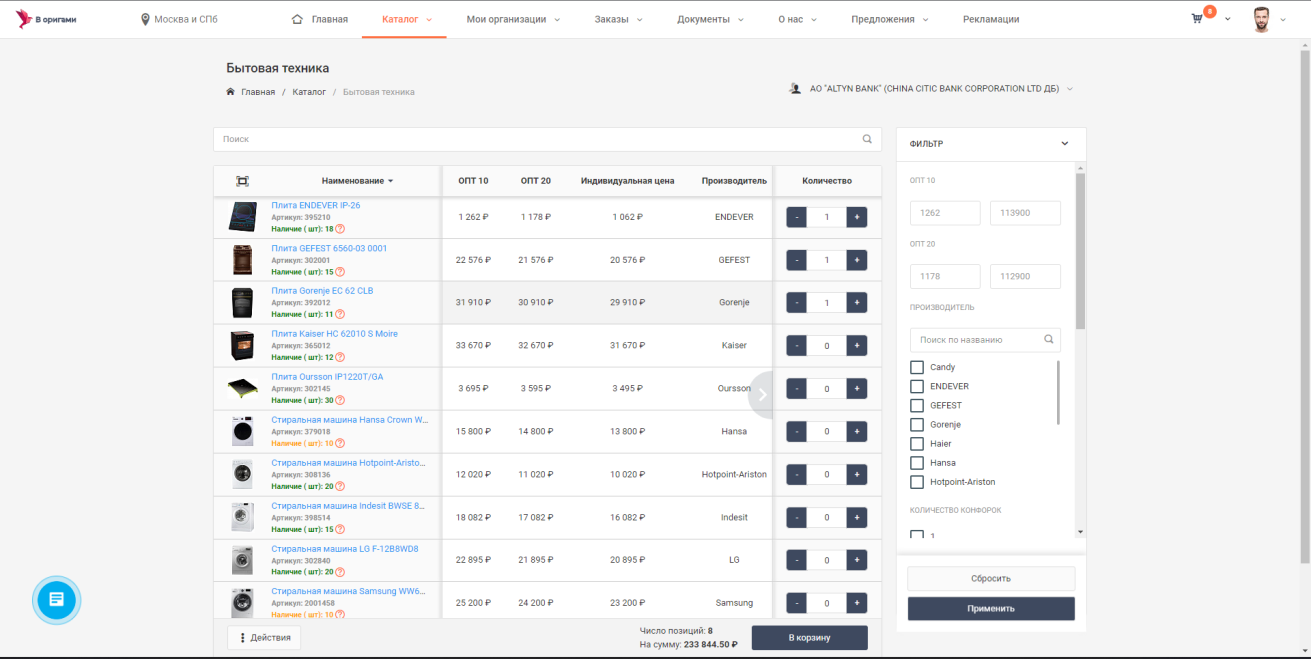Open the Предложения menu
This screenshot has height=659, width=1311.
click(x=890, y=19)
